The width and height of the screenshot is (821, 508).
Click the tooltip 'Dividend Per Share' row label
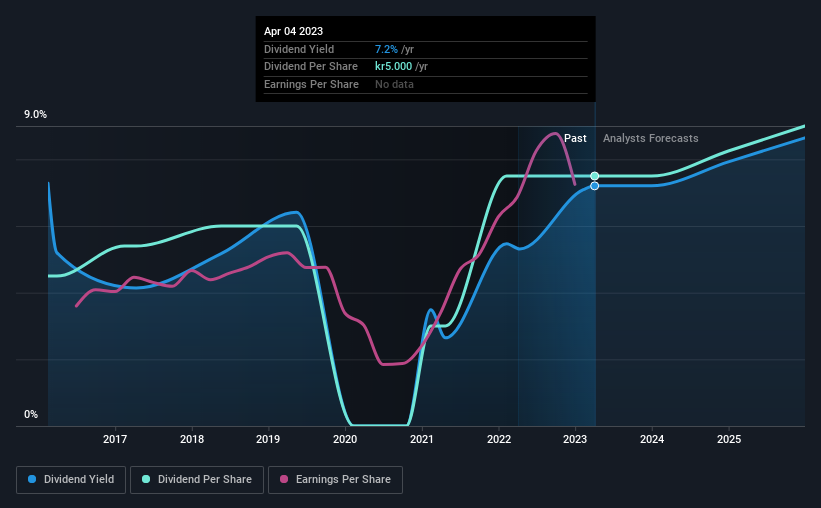click(x=311, y=67)
